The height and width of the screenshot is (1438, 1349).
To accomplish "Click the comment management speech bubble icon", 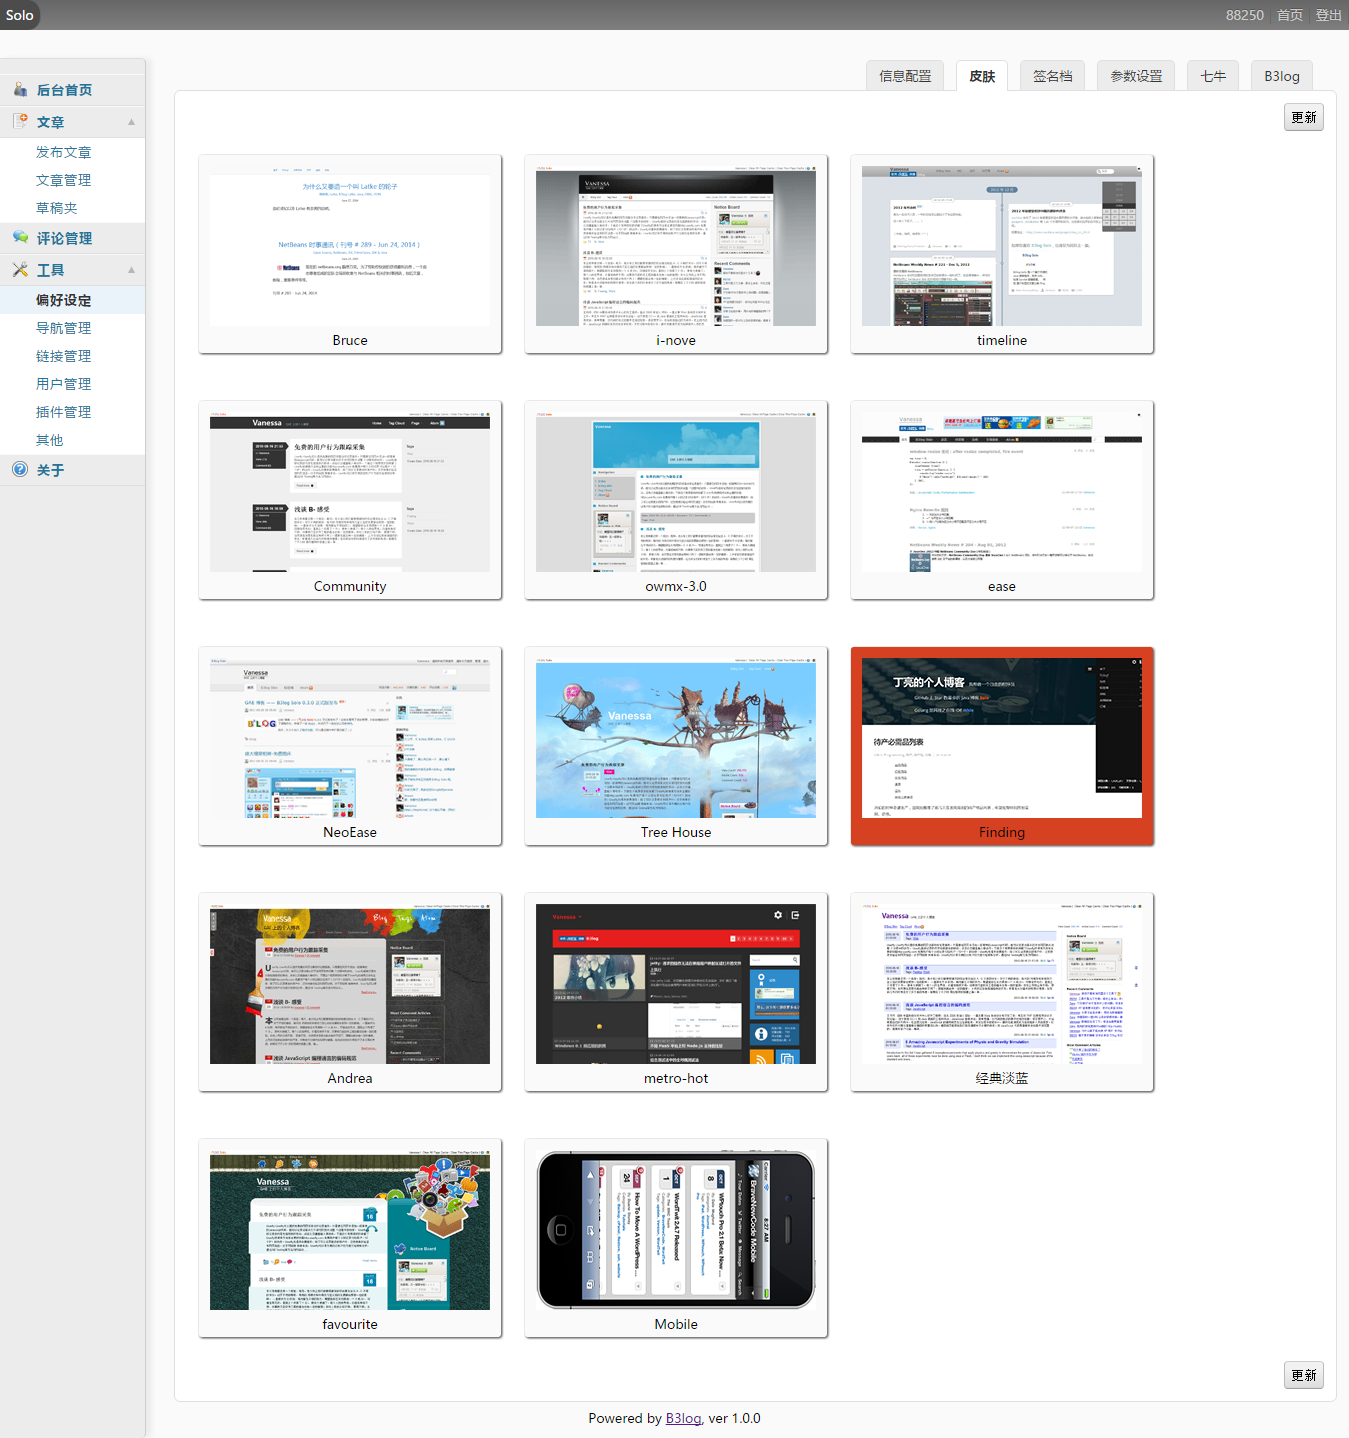I will pyautogui.click(x=20, y=238).
